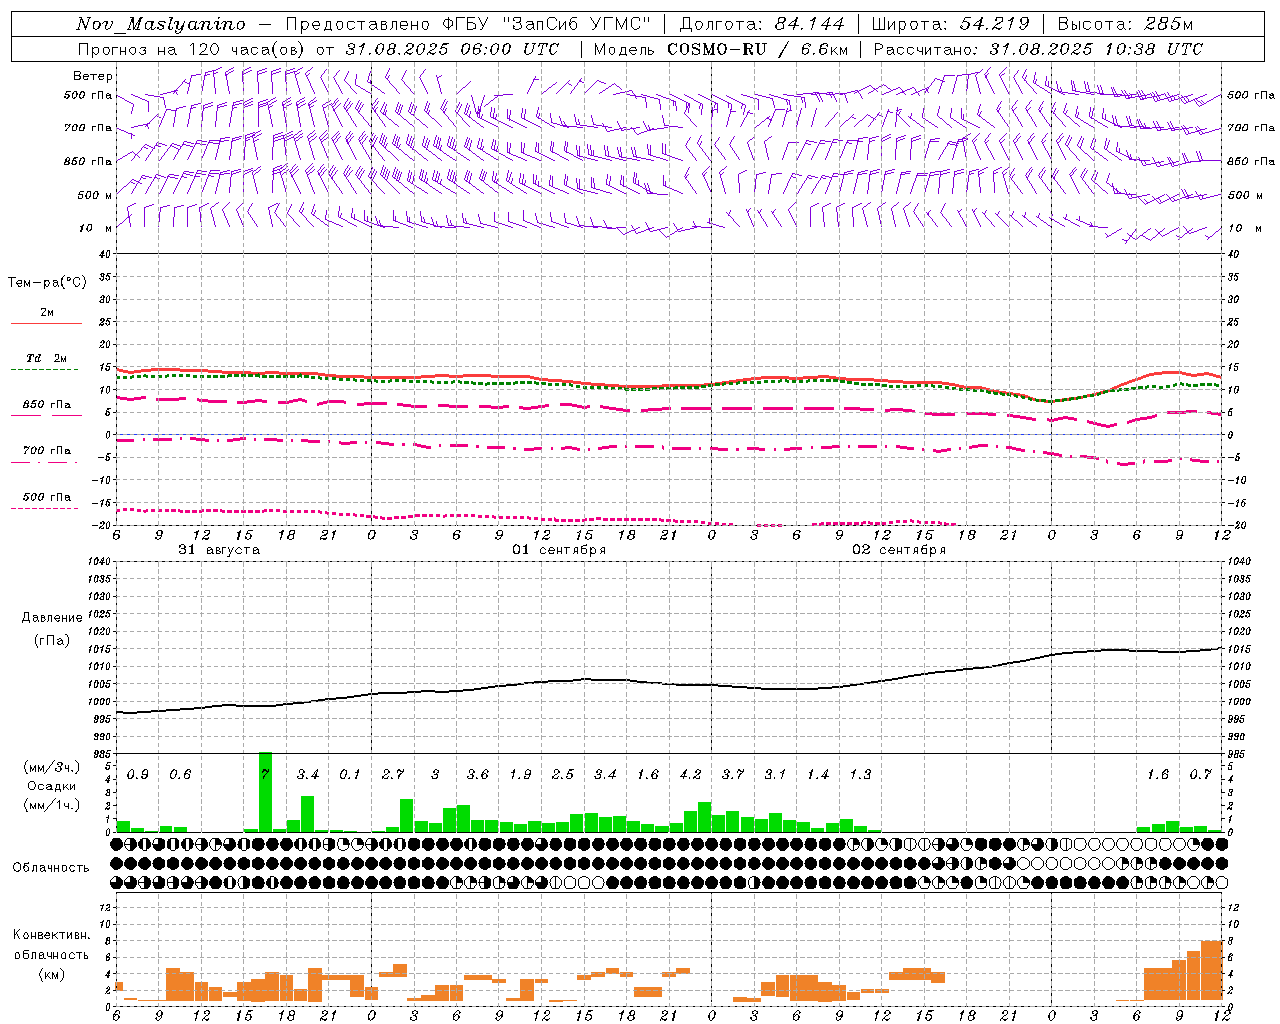Select the "Td 2м" dew point legend entry
Image resolution: width=1280 pixels, height=1024 pixels.
46,358
